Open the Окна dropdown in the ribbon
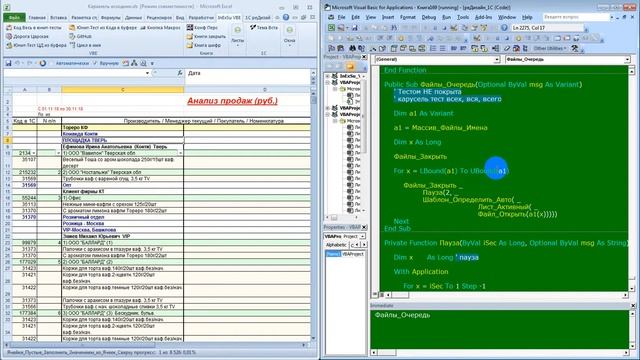This screenshot has width=640, height=360. point(289,36)
